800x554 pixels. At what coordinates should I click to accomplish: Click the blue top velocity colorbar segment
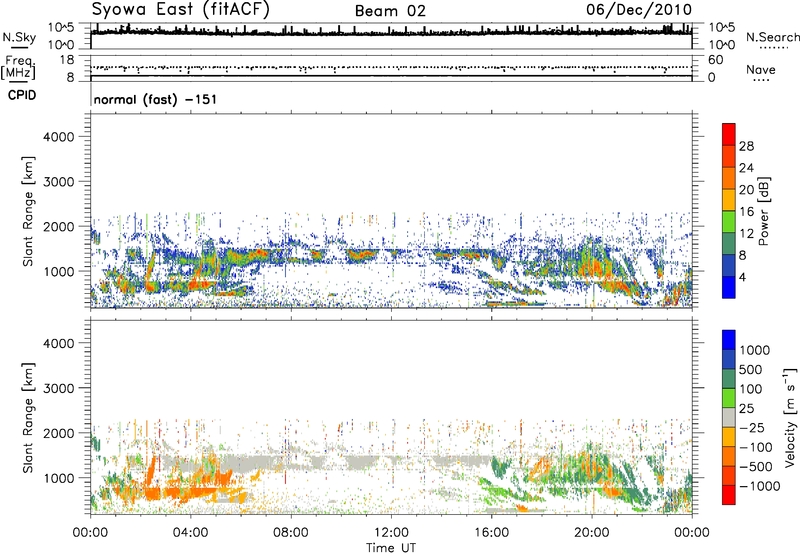tap(729, 340)
